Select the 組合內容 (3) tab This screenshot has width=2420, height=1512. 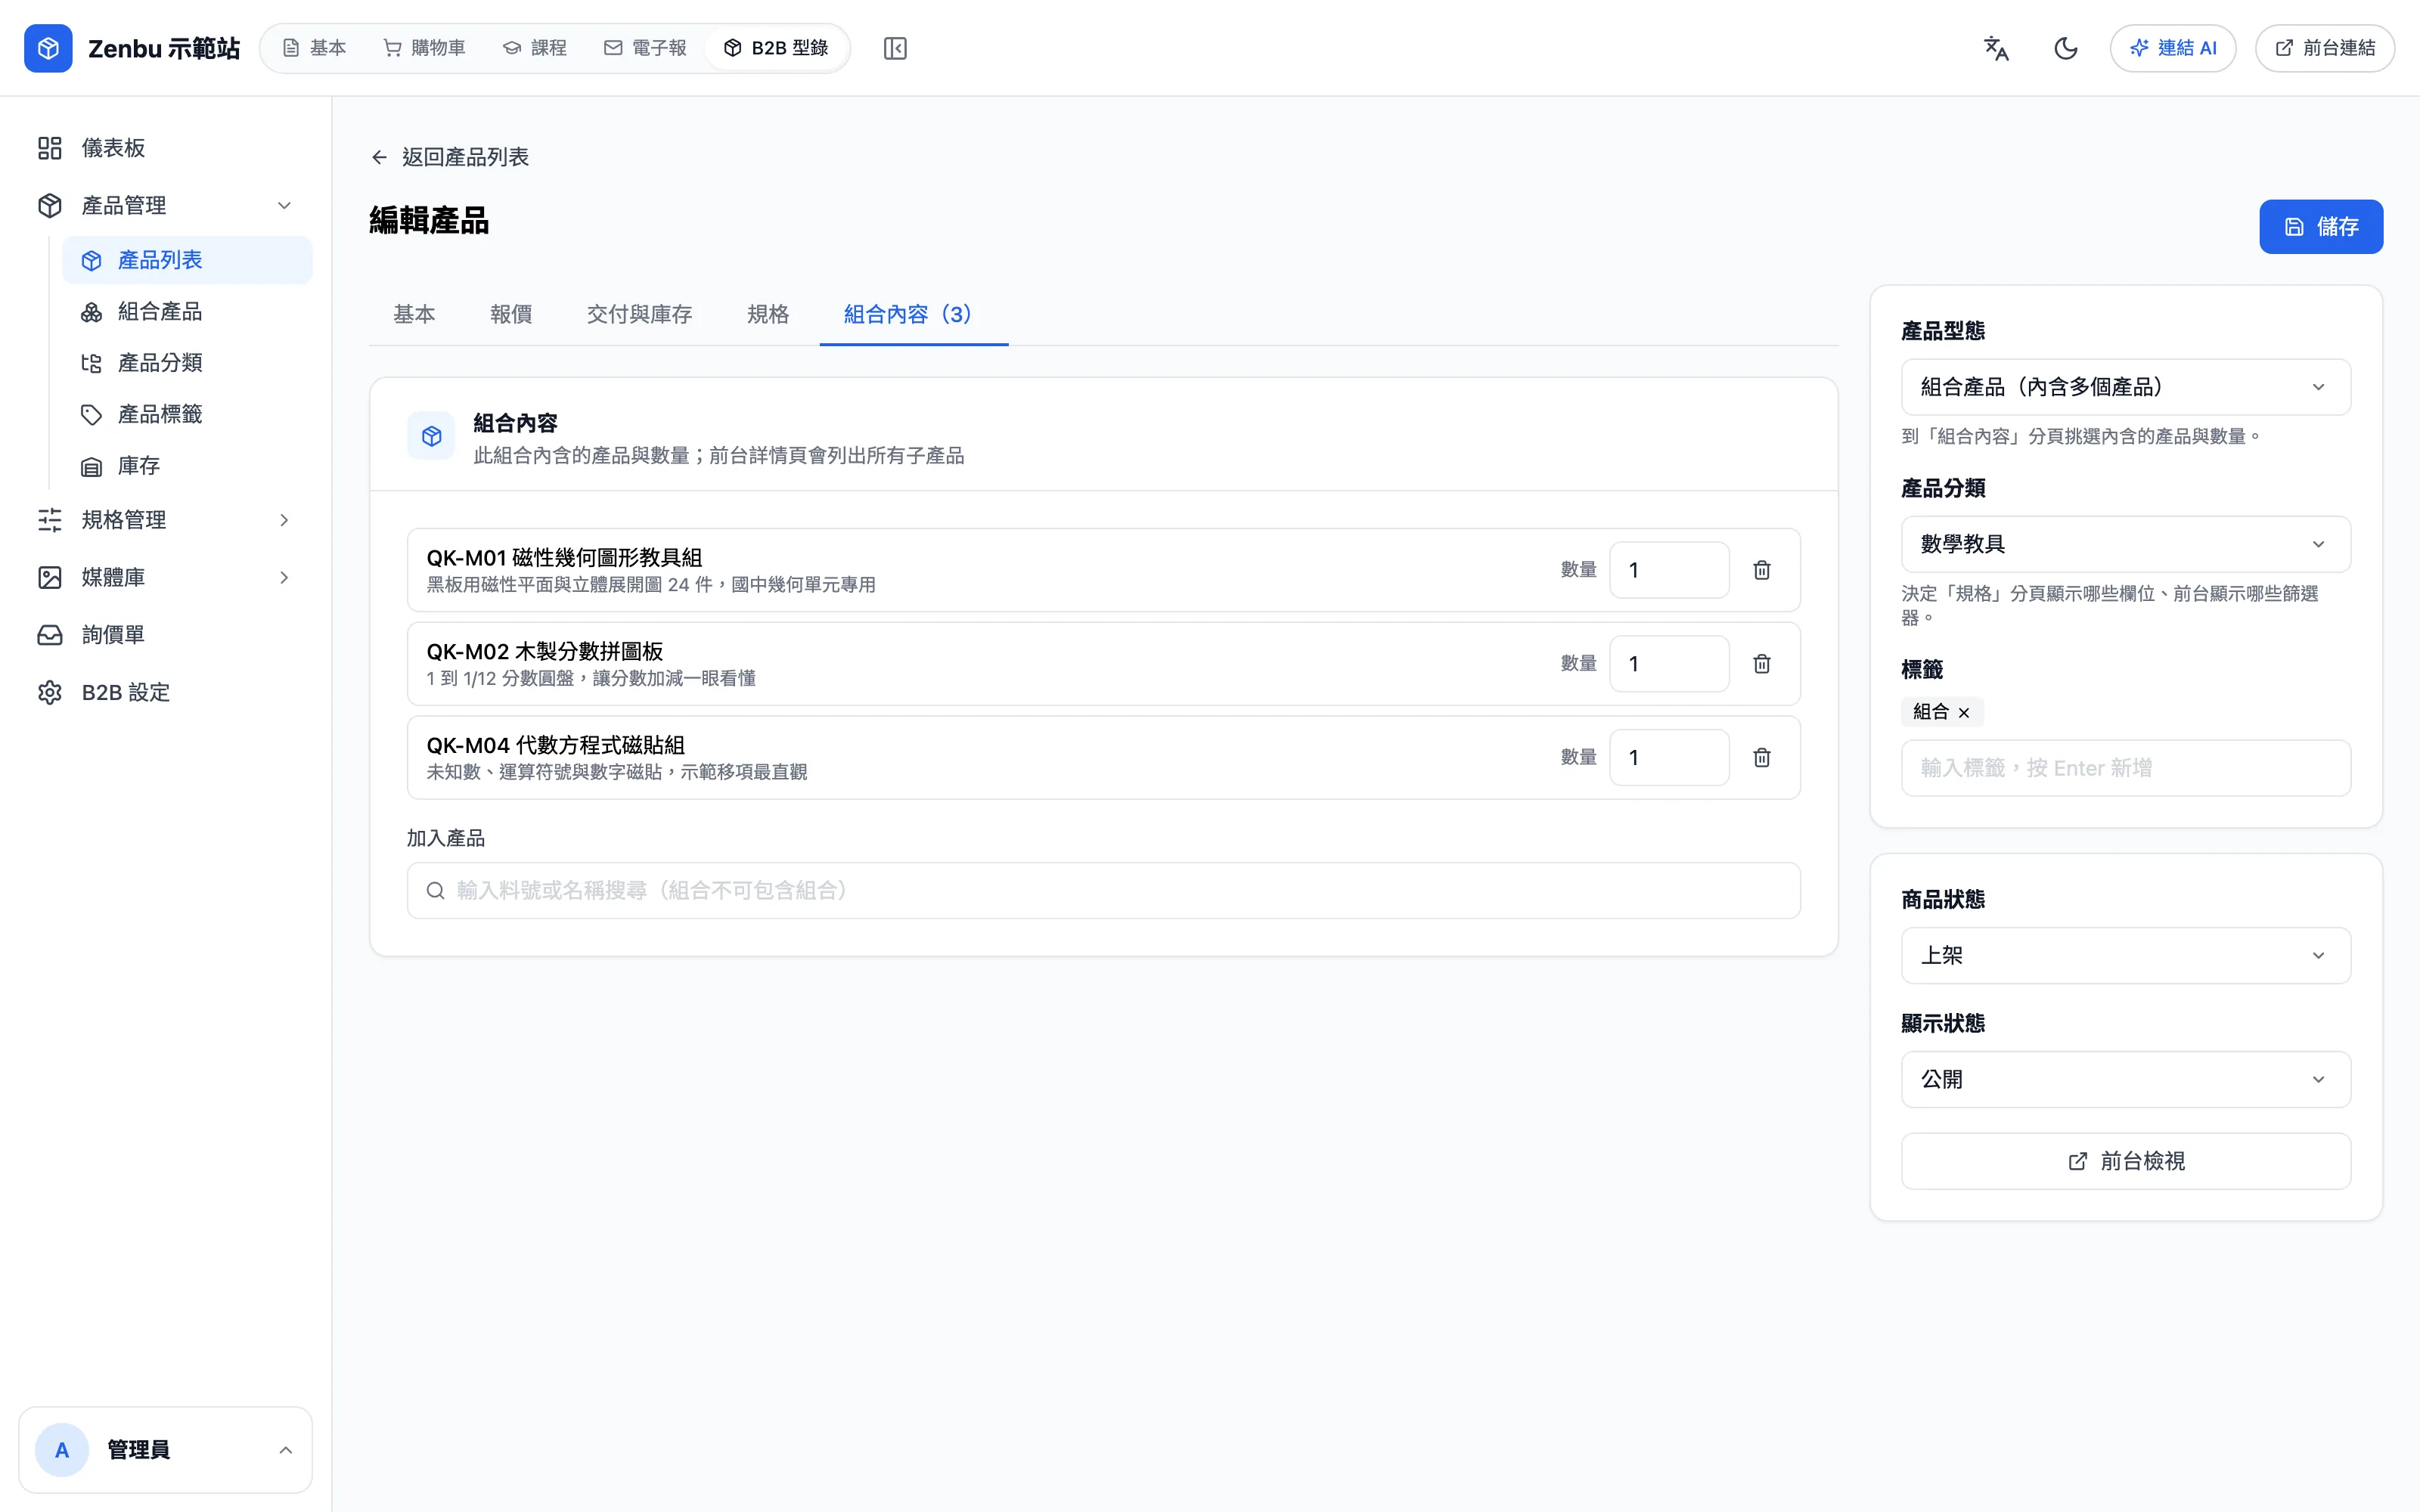(913, 314)
